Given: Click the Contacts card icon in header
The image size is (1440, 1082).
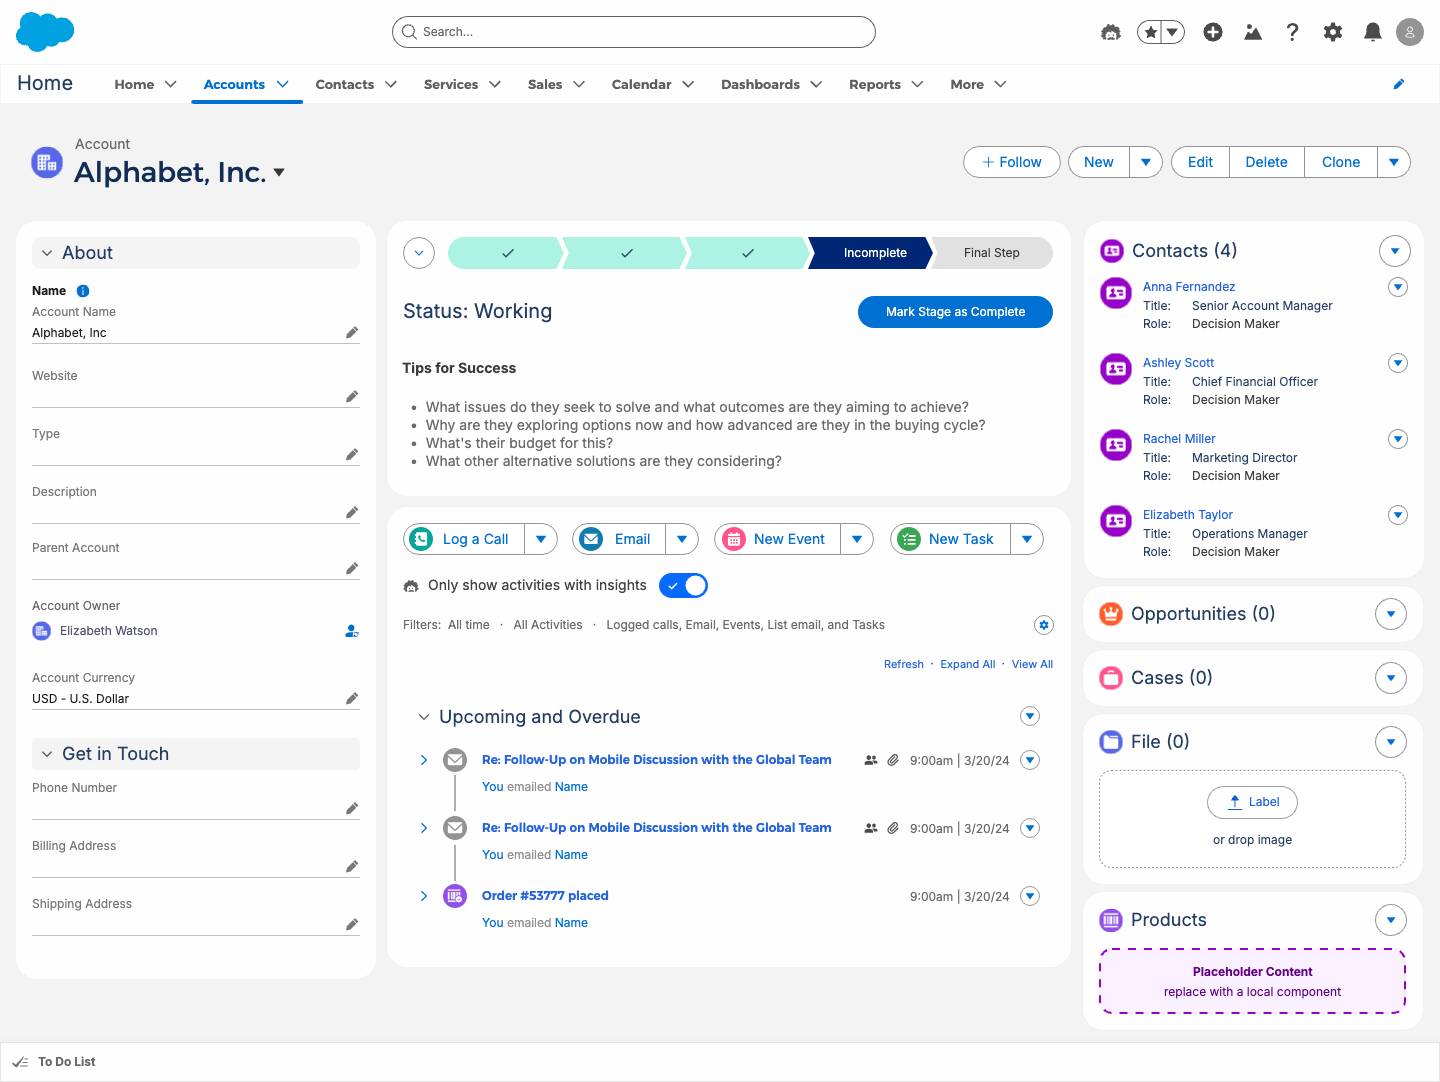Looking at the screenshot, I should [1112, 251].
